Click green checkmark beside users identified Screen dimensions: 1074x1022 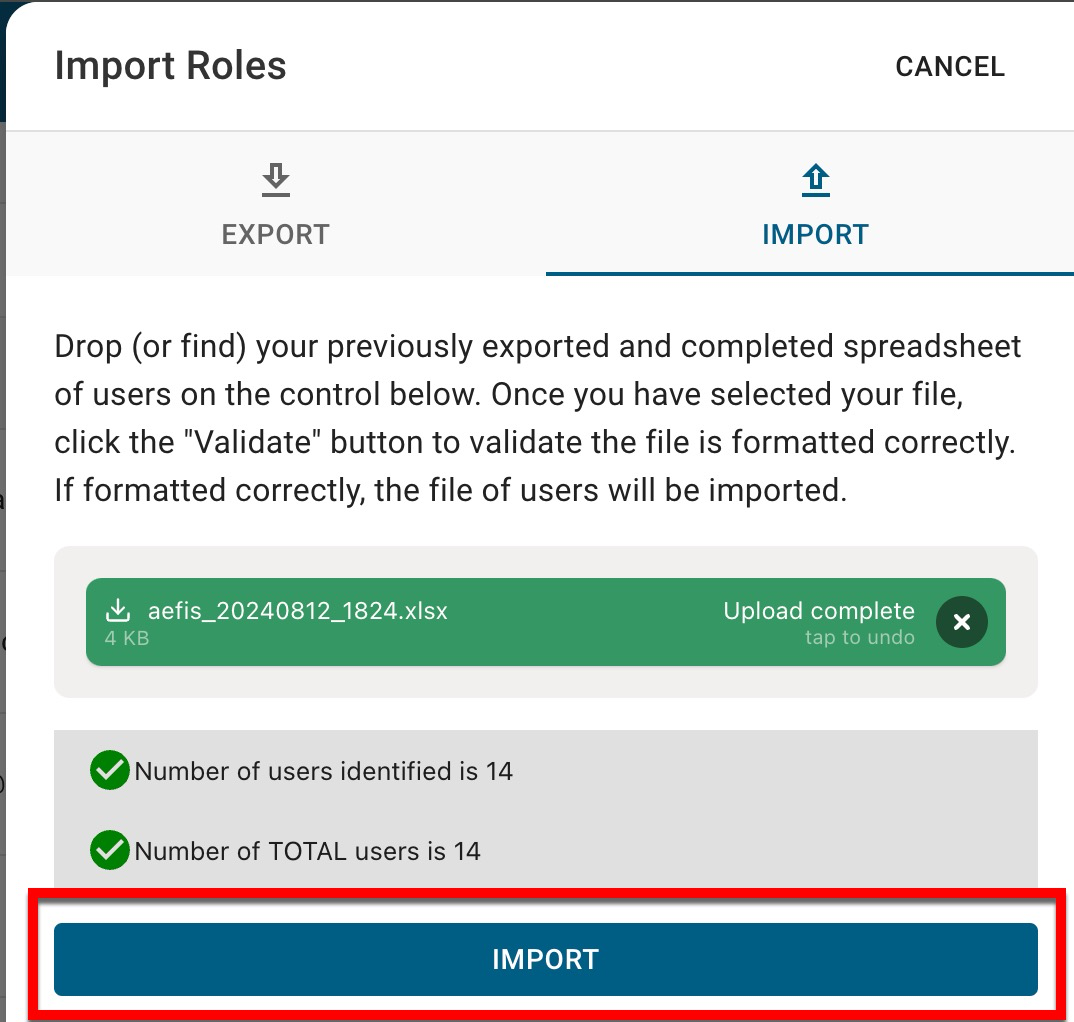[109, 771]
